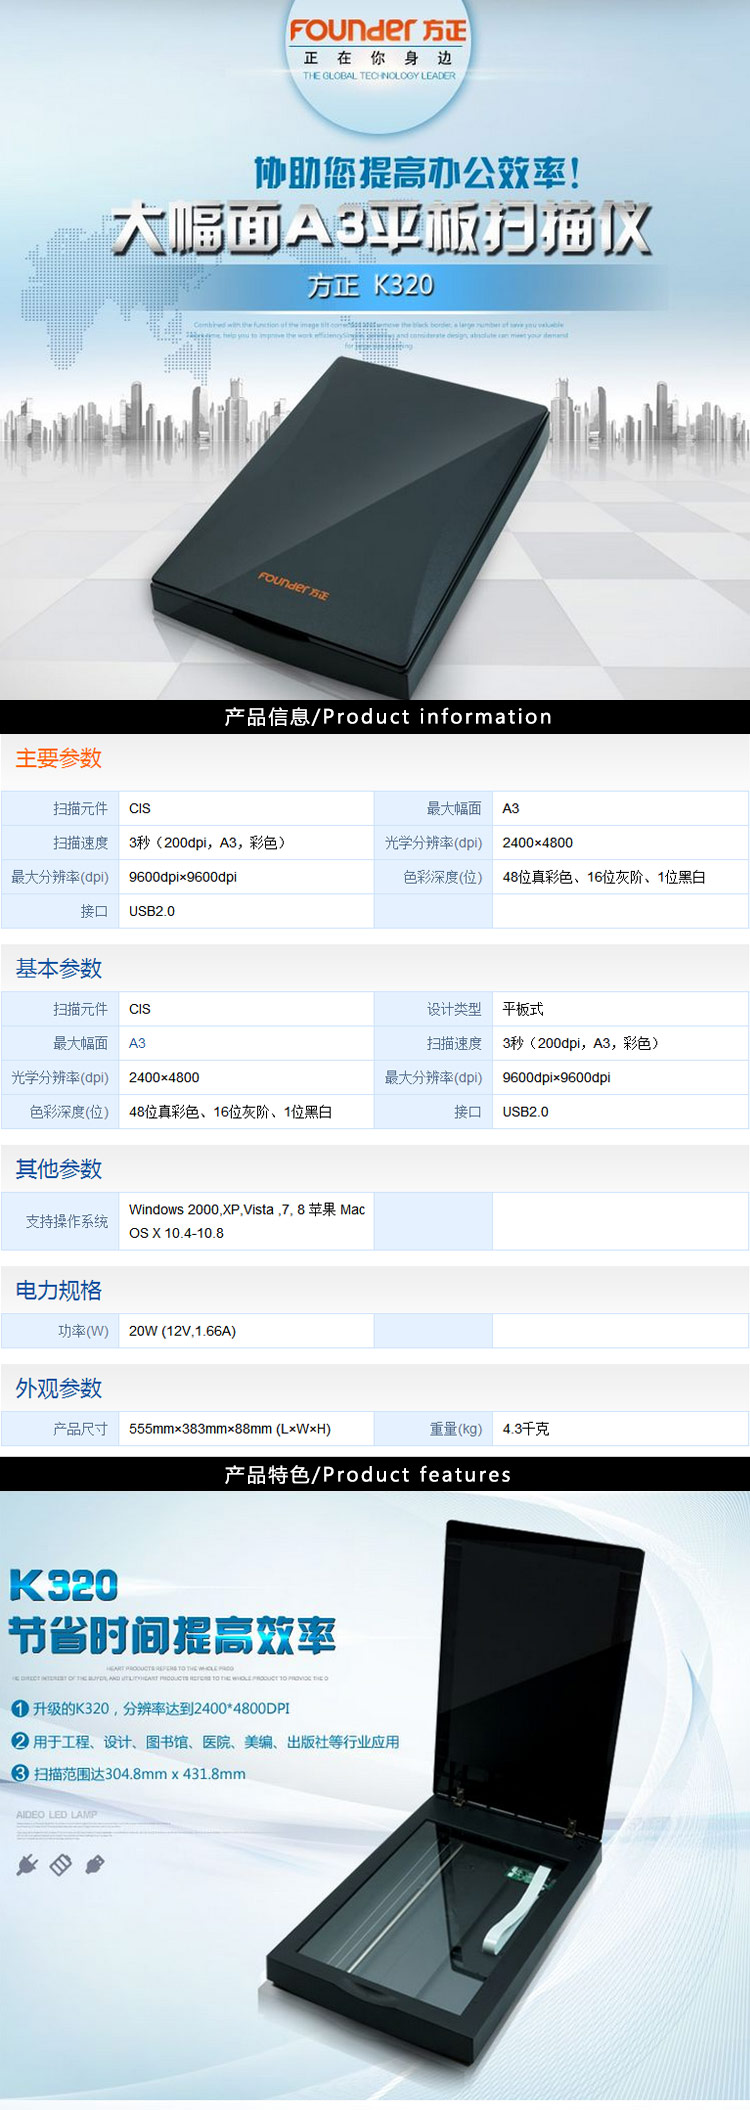Image resolution: width=750 pixels, height=2110 pixels.
Task: Click the 方正 K320 model banner
Action: [x=371, y=286]
